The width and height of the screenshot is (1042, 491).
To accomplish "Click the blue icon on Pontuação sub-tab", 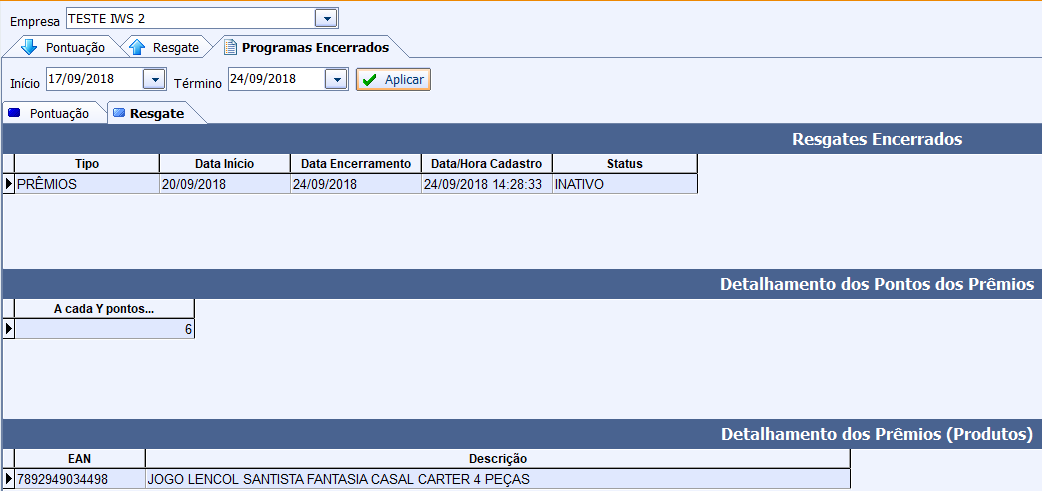I will pyautogui.click(x=14, y=113).
